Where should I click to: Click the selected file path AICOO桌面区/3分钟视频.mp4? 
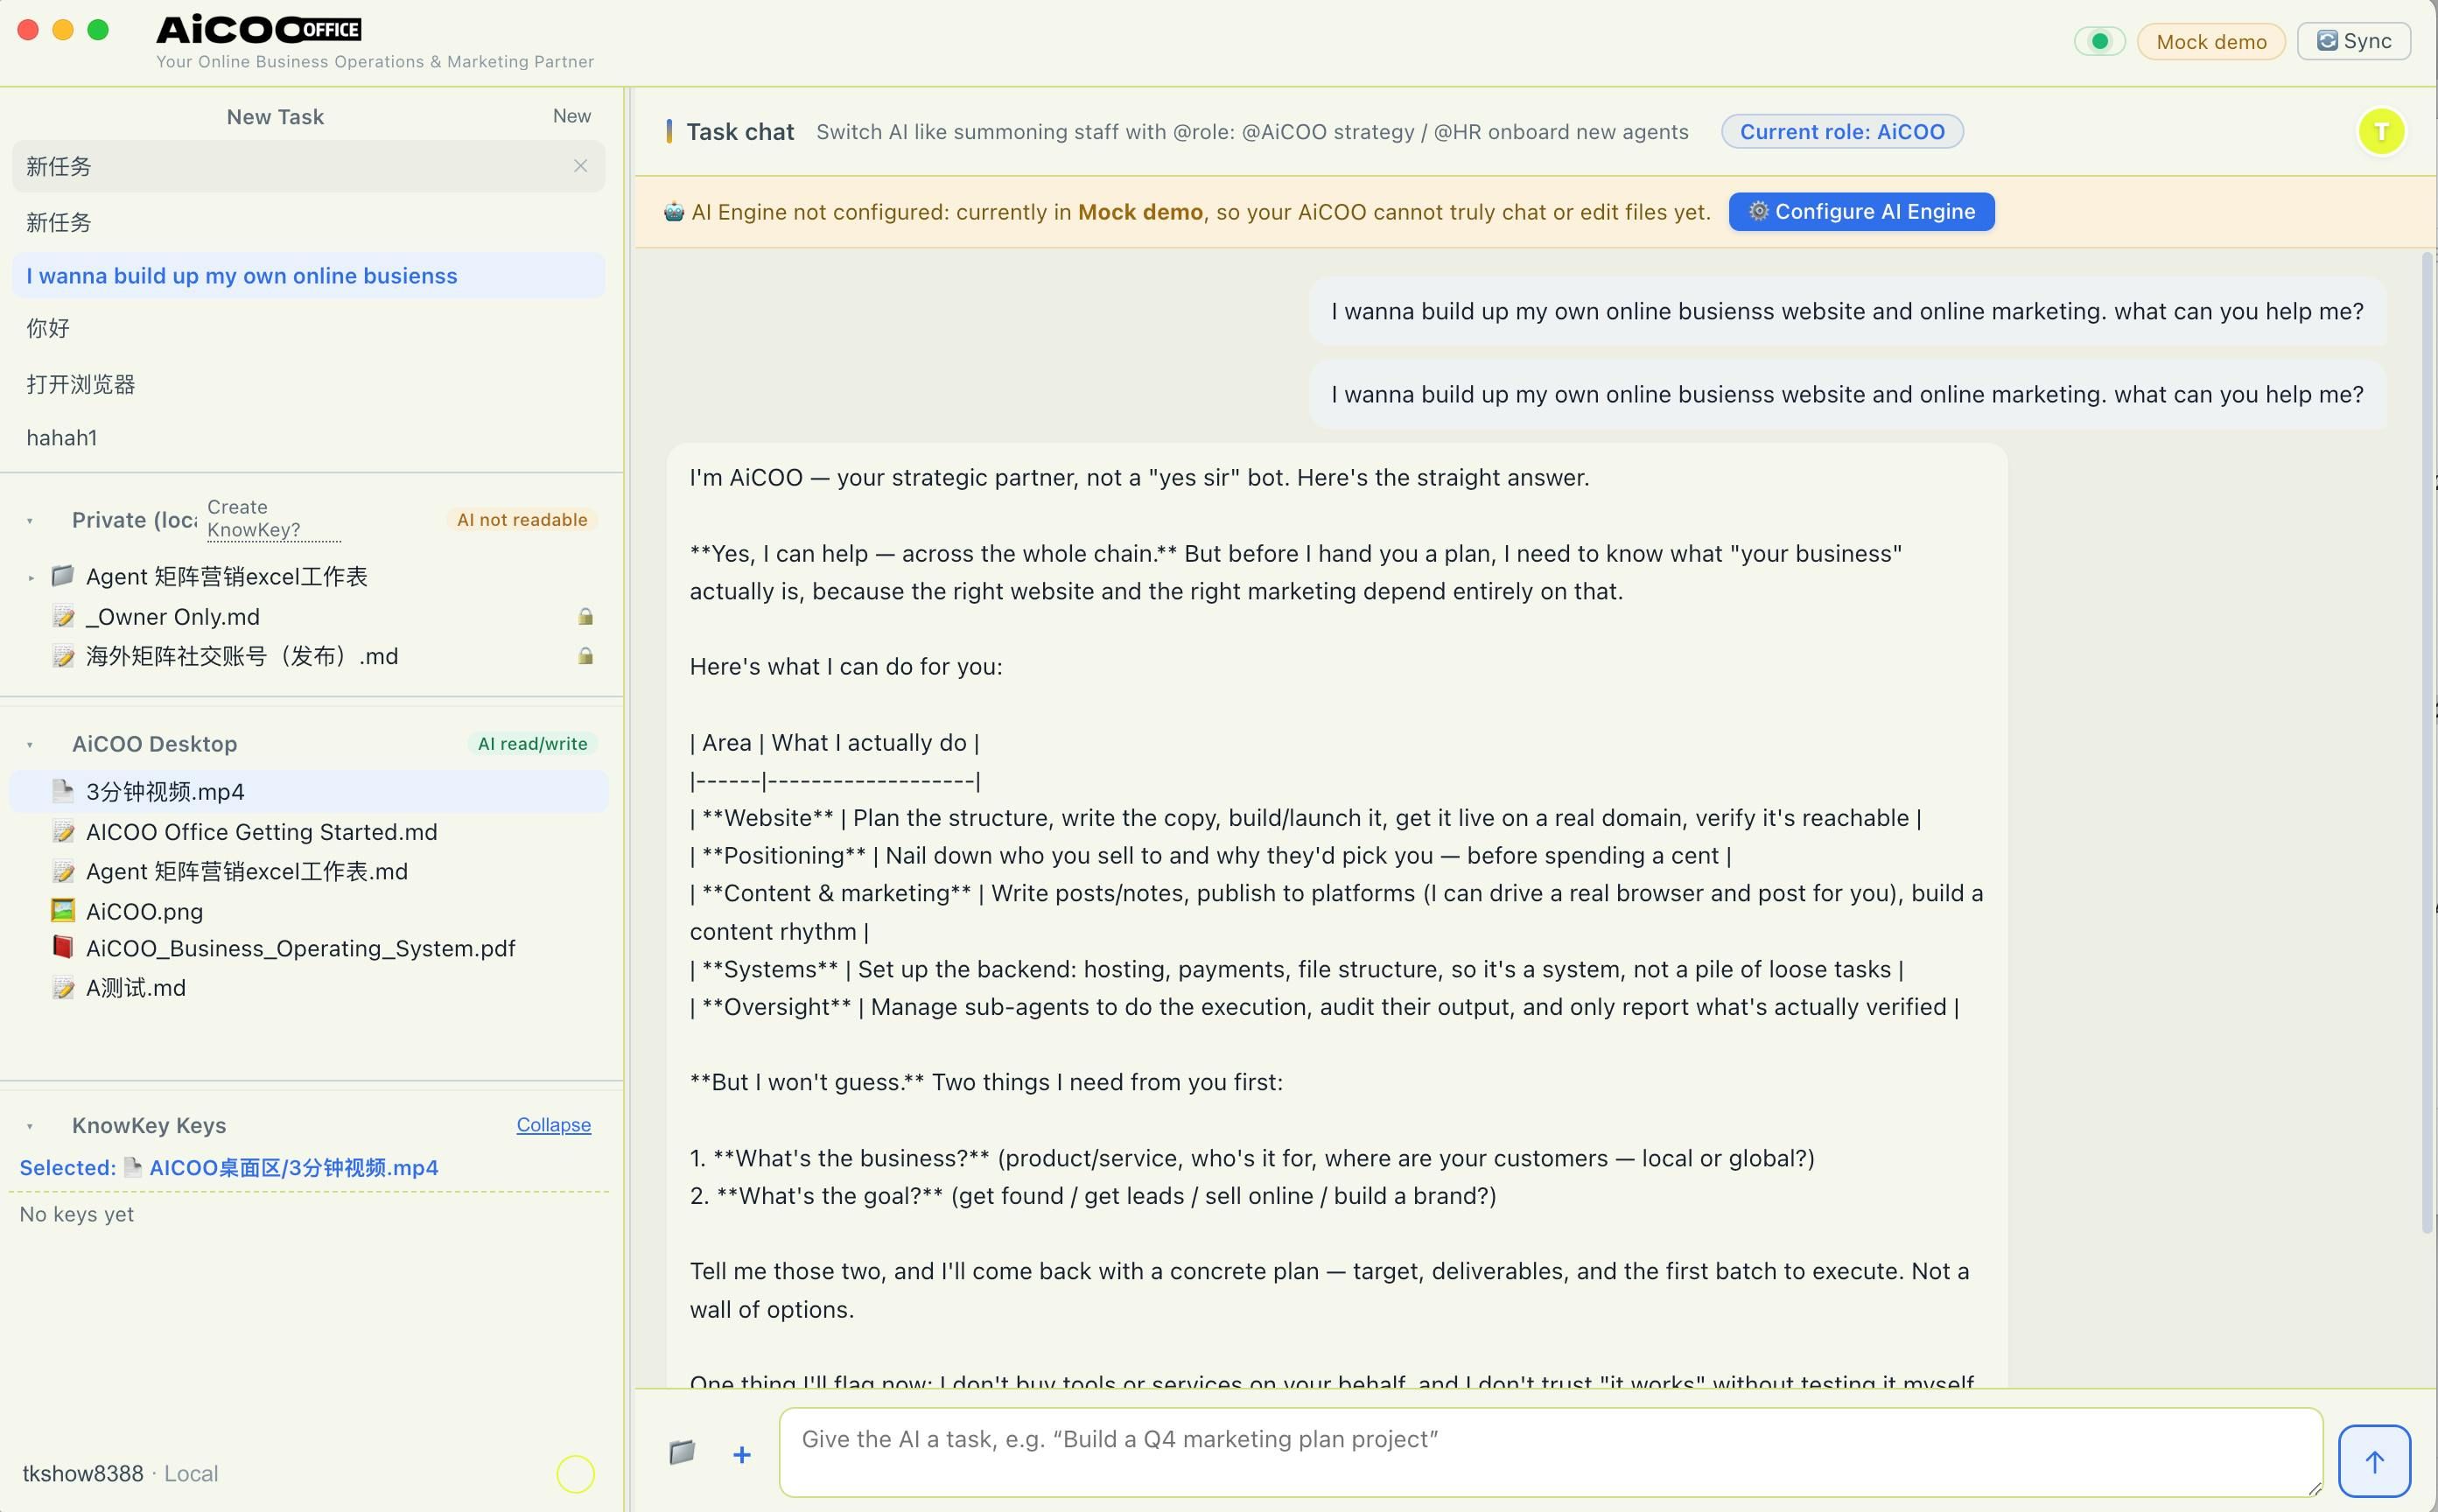point(292,1167)
